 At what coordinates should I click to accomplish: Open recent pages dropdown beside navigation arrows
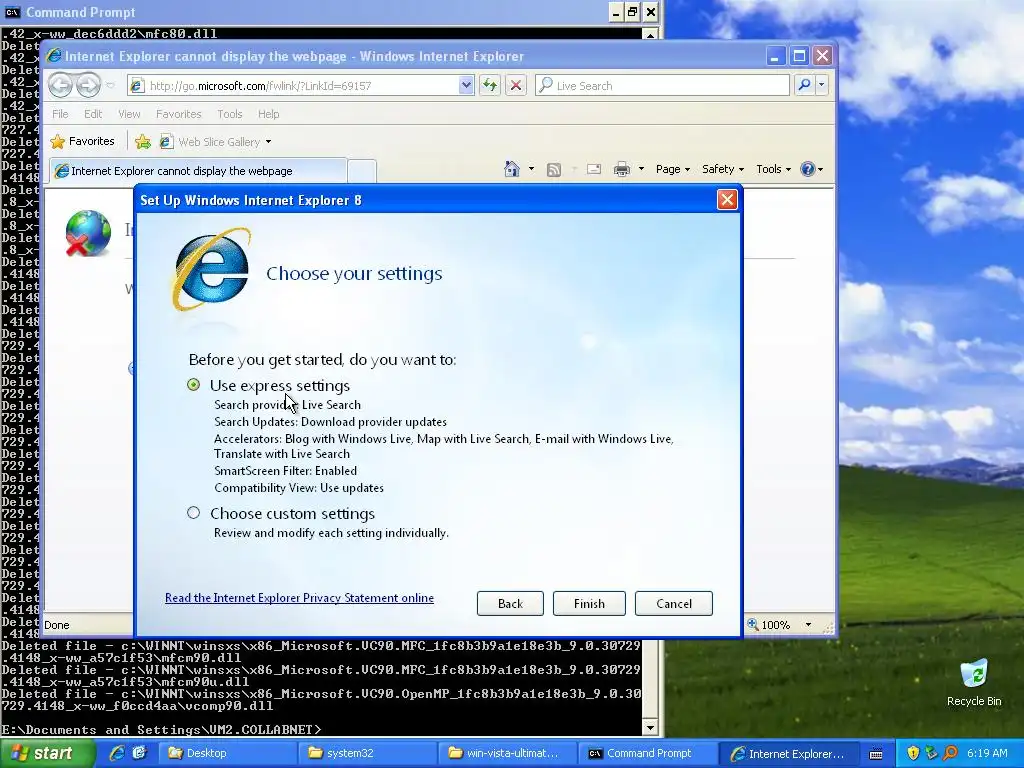click(x=110, y=86)
